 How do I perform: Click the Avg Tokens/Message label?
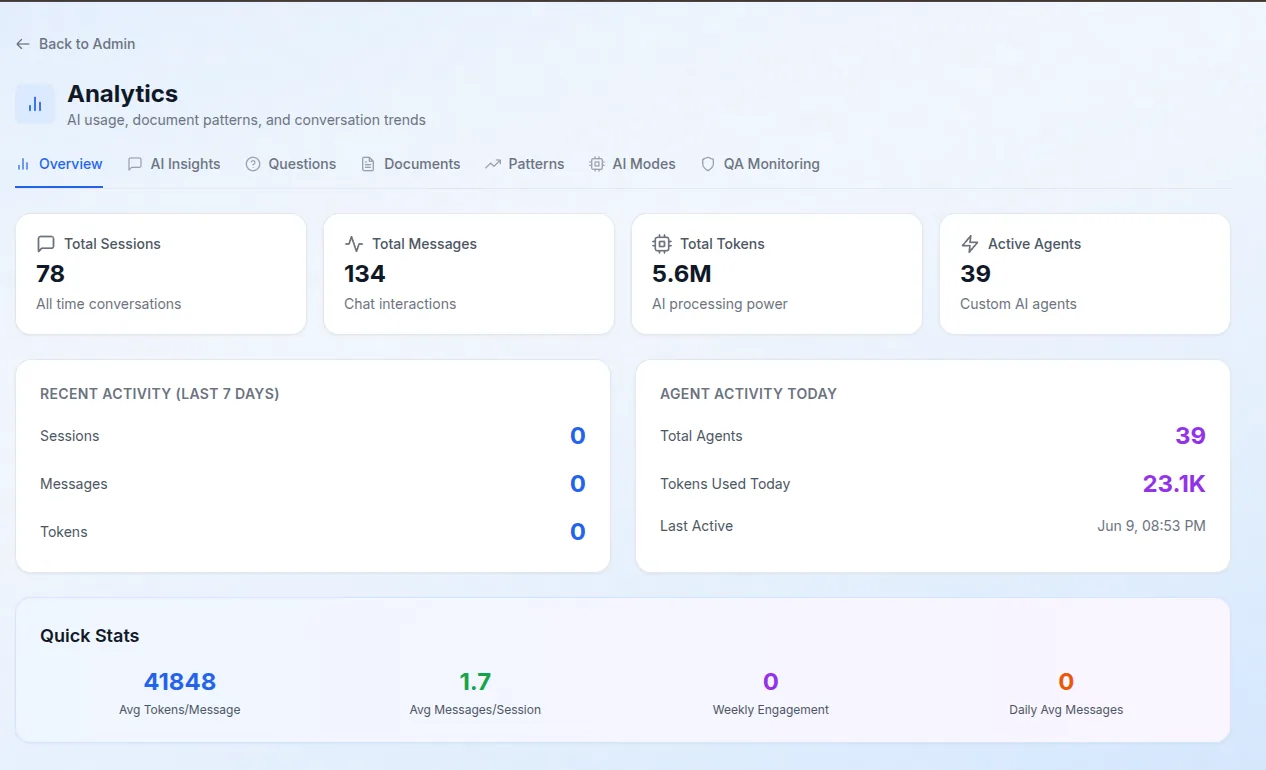180,710
